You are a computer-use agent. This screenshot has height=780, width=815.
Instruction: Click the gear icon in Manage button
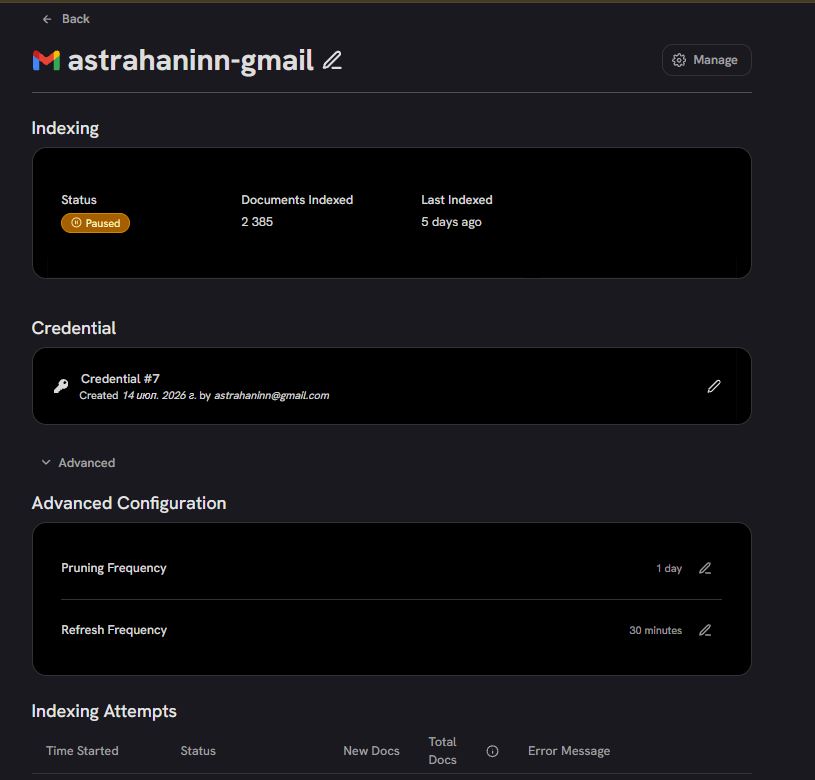679,60
